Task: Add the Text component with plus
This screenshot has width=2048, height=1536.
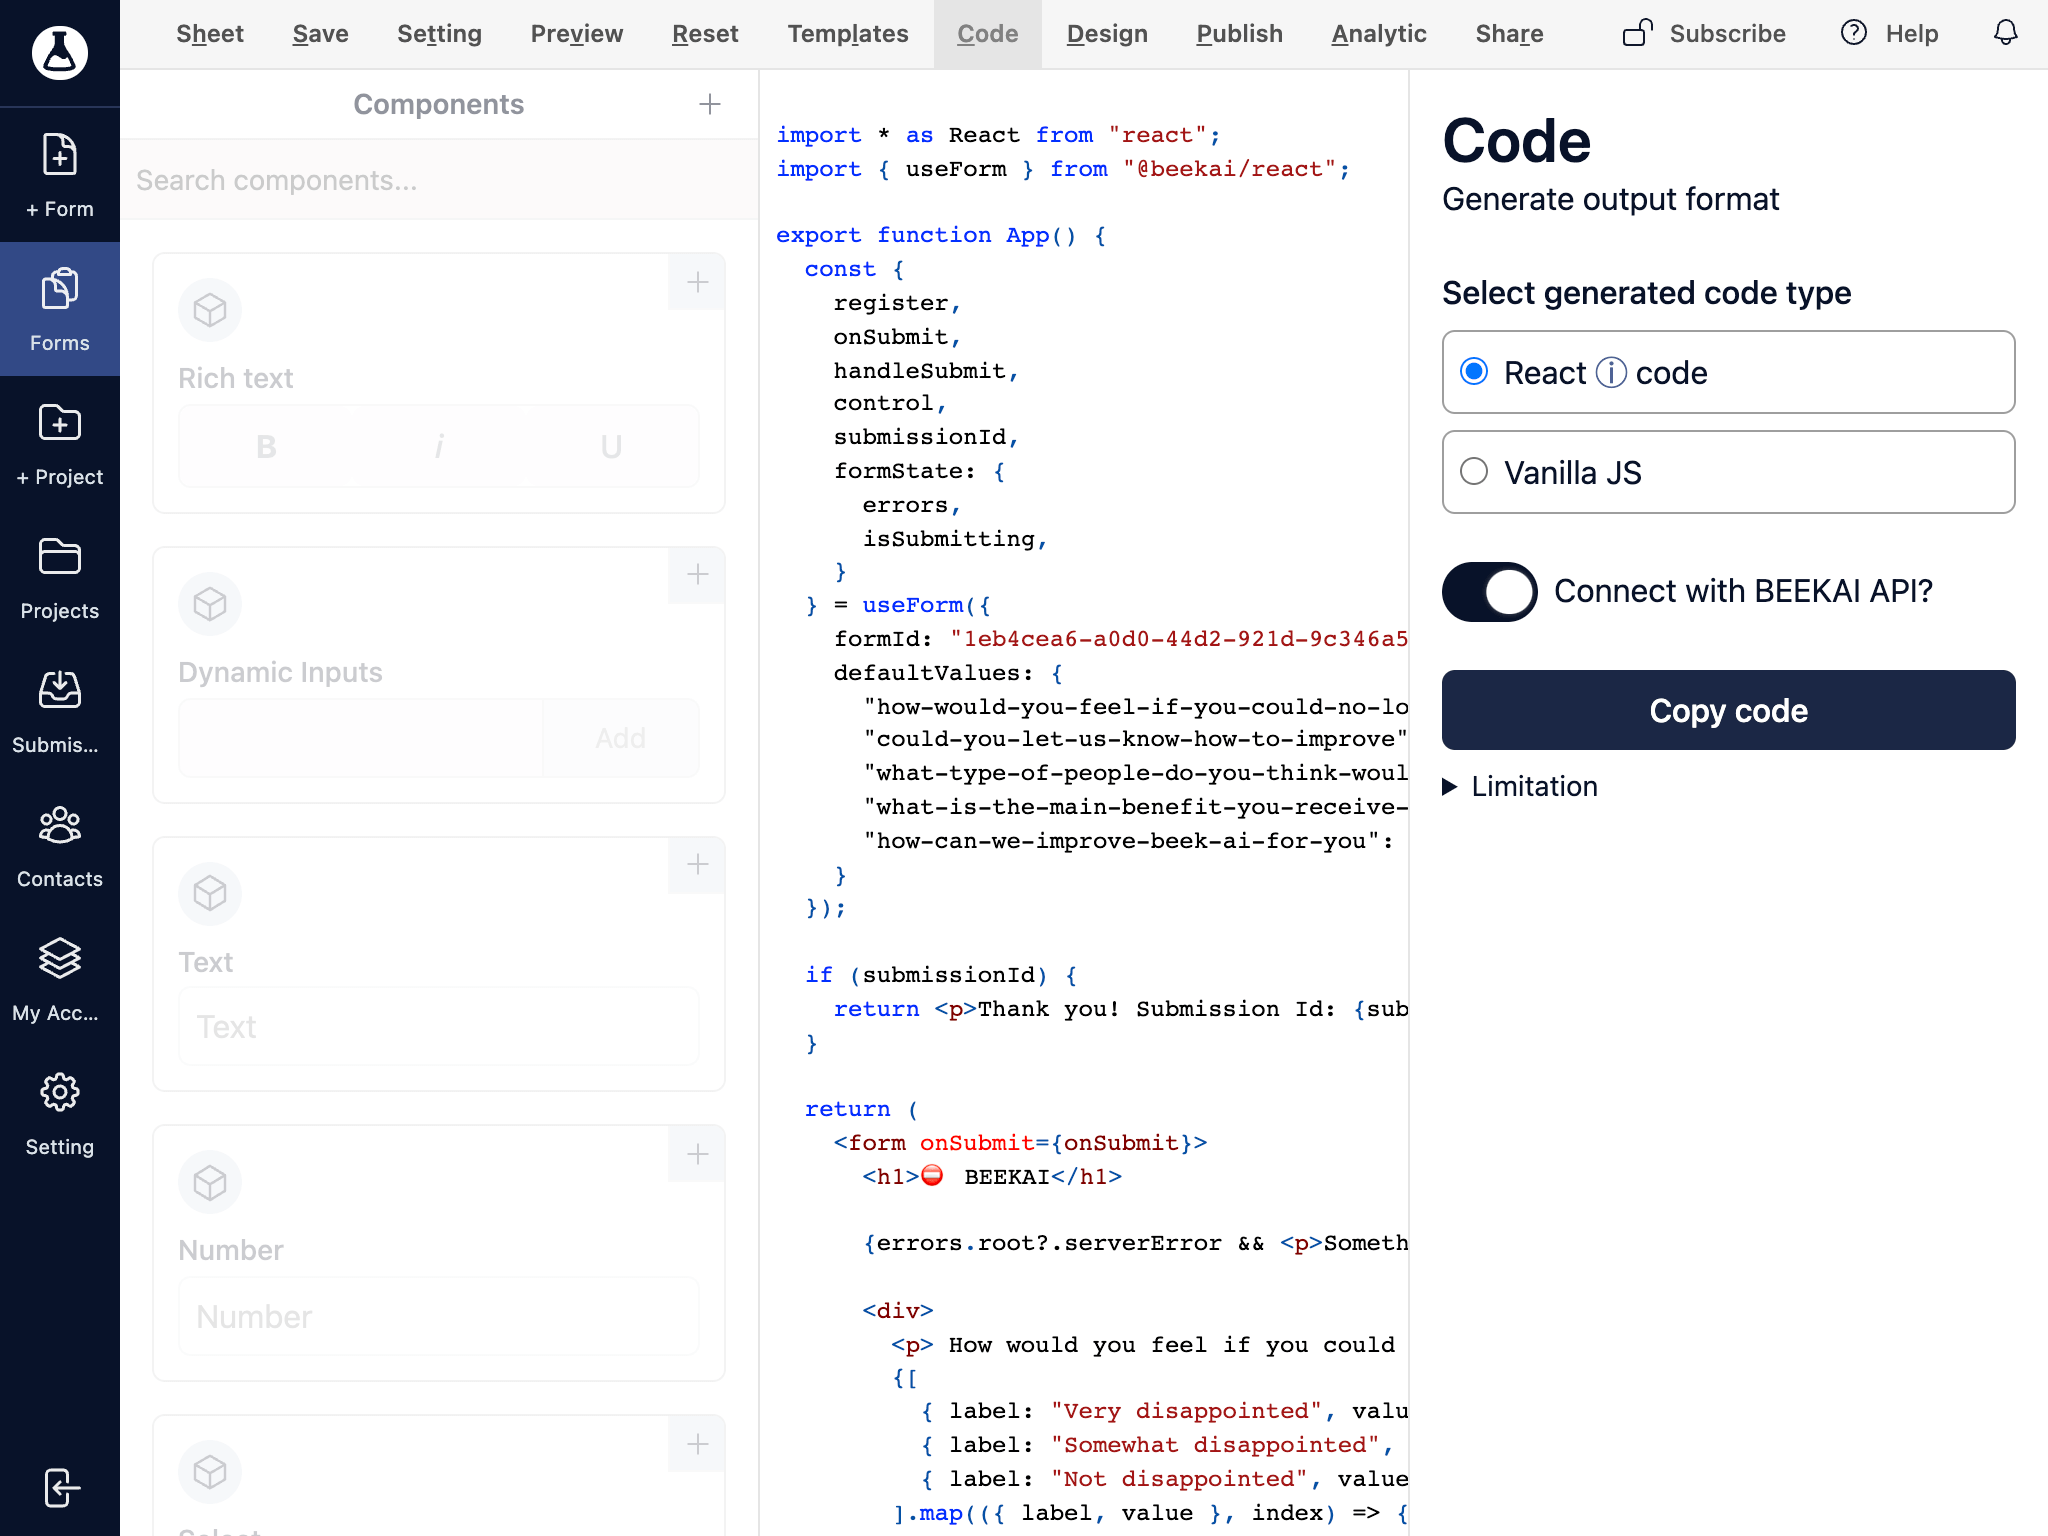Action: tap(697, 865)
